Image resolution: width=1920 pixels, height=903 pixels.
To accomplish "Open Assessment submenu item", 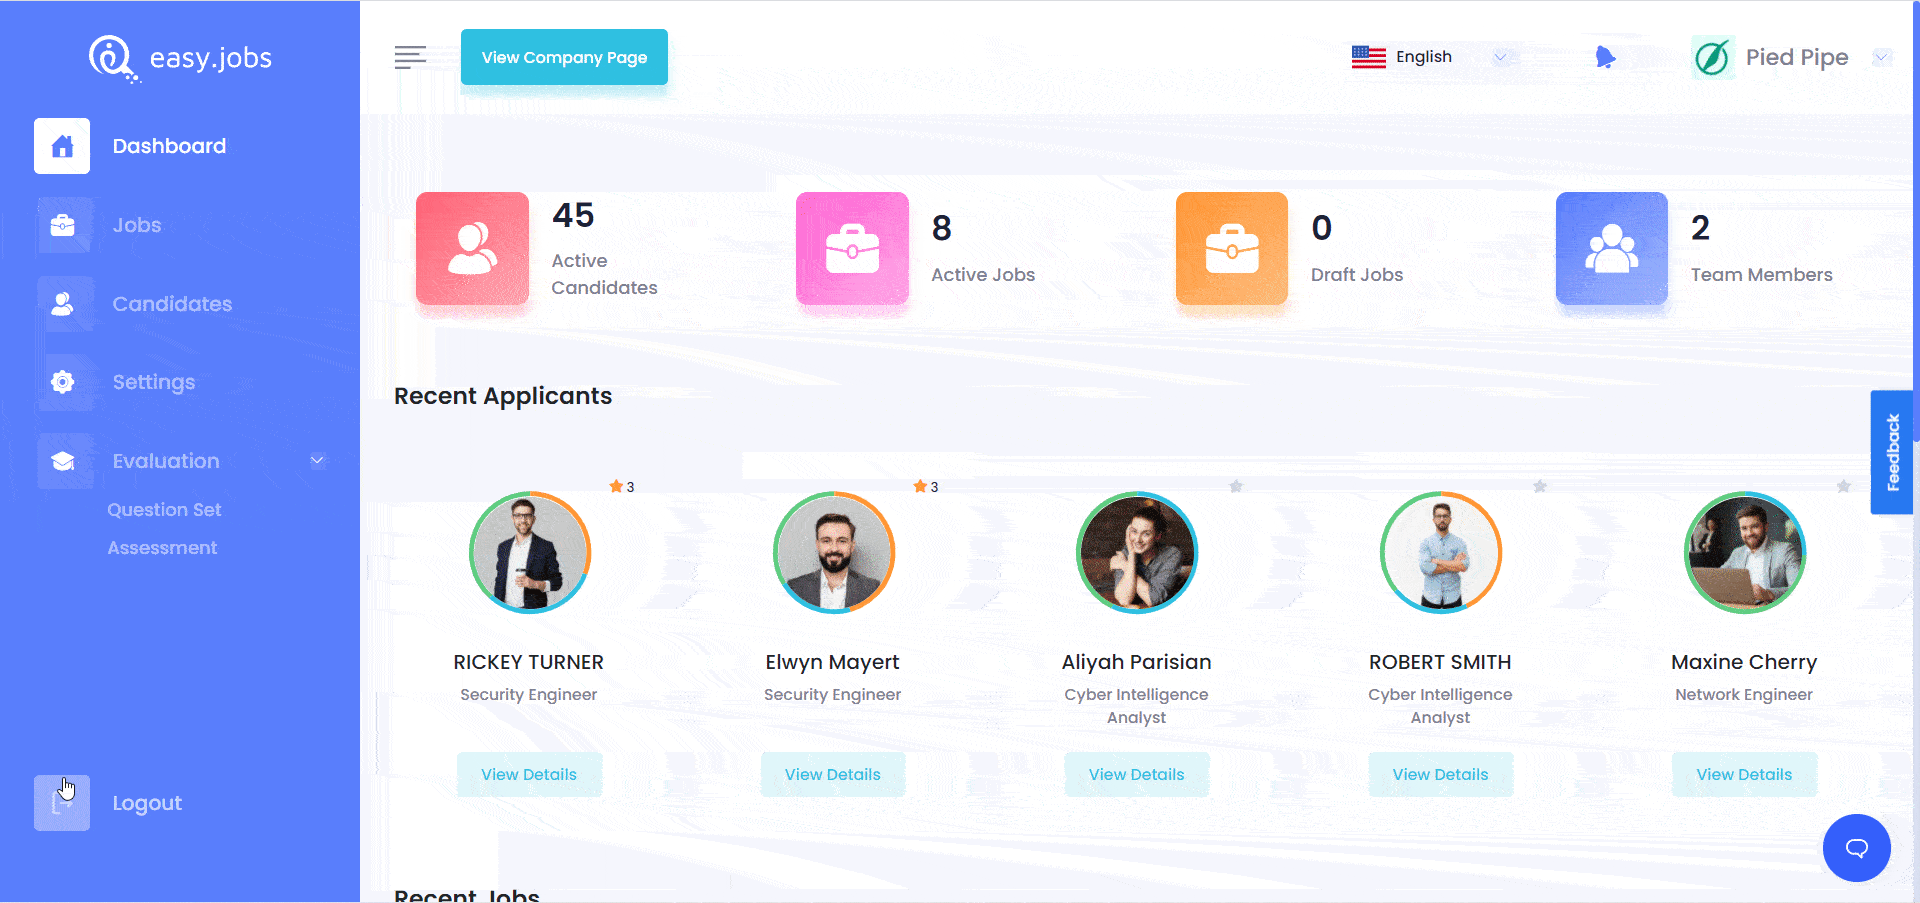I will (x=162, y=548).
